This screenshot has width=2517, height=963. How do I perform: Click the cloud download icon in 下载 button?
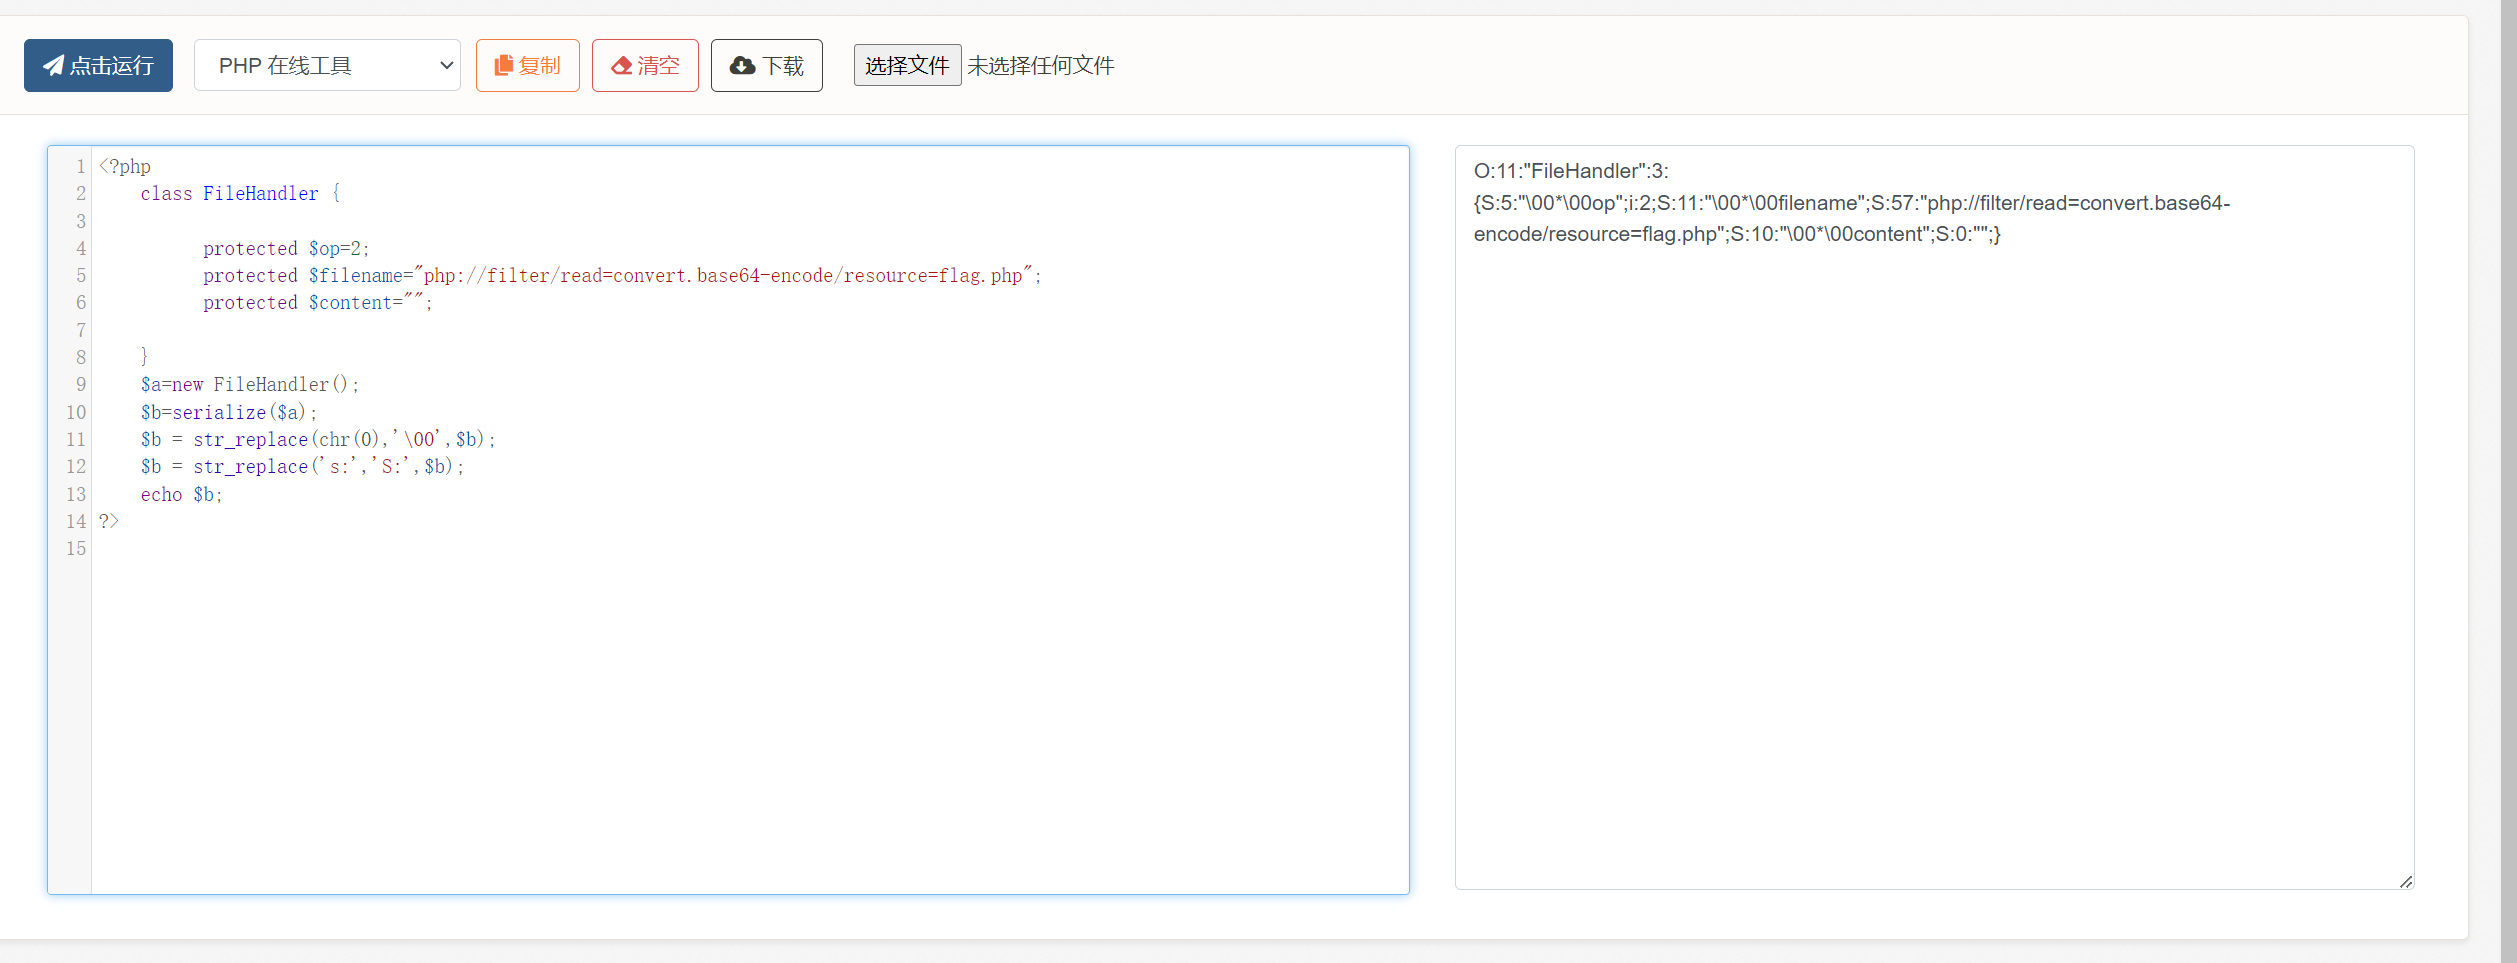tap(743, 66)
